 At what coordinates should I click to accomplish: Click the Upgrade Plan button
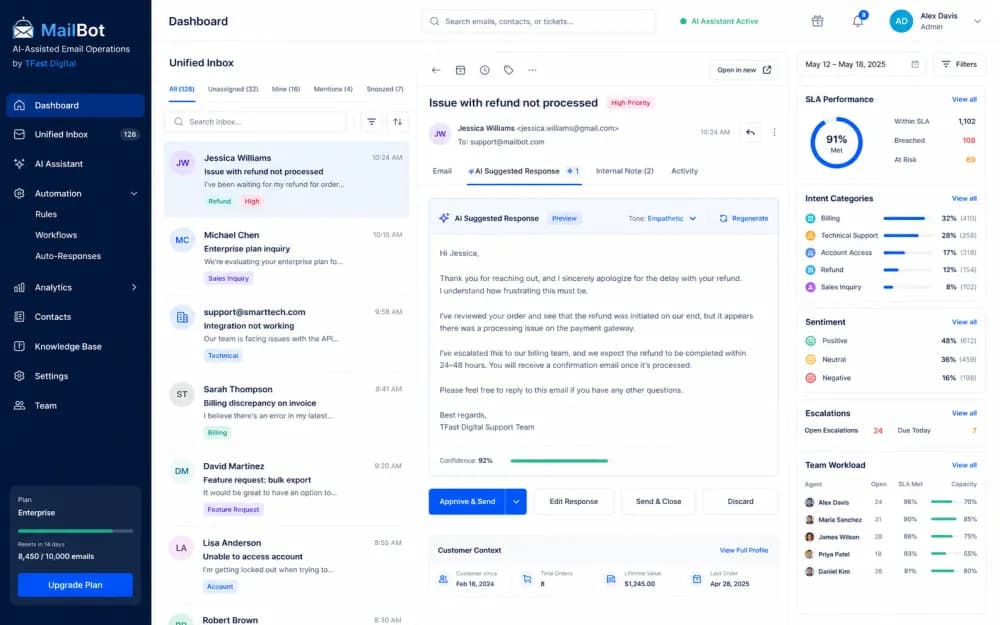(x=75, y=585)
